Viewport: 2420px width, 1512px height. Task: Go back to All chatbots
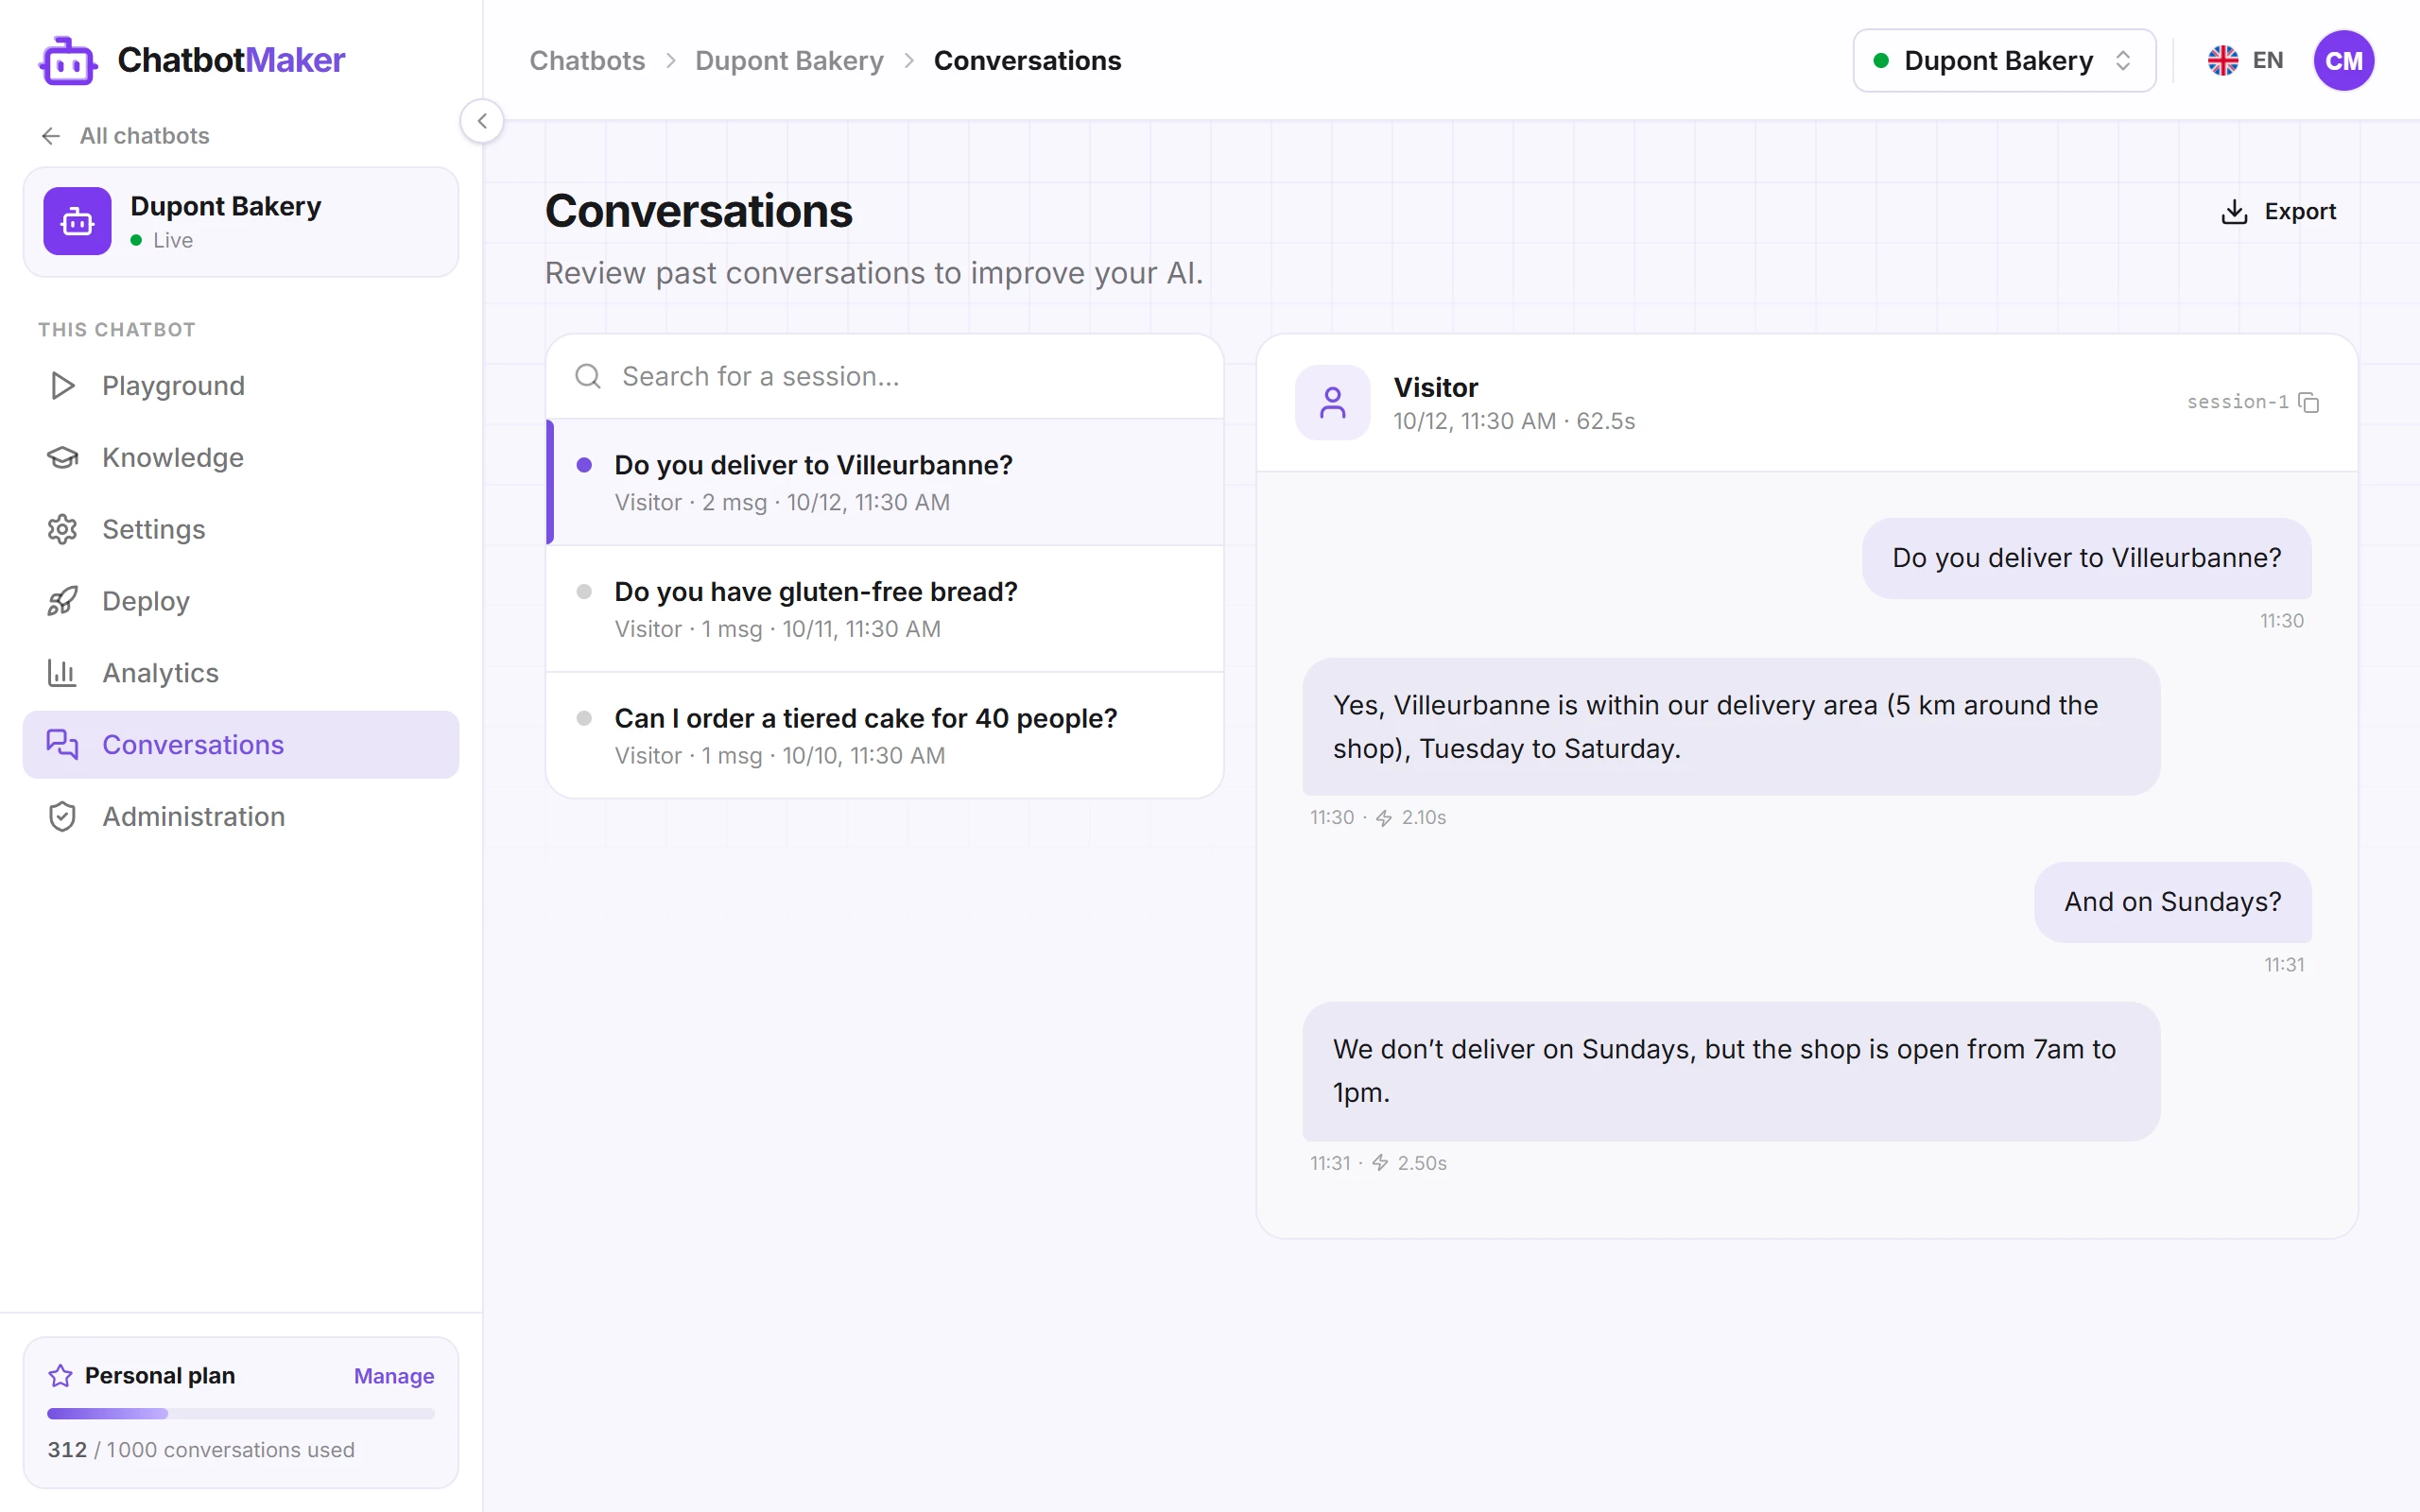click(x=125, y=136)
